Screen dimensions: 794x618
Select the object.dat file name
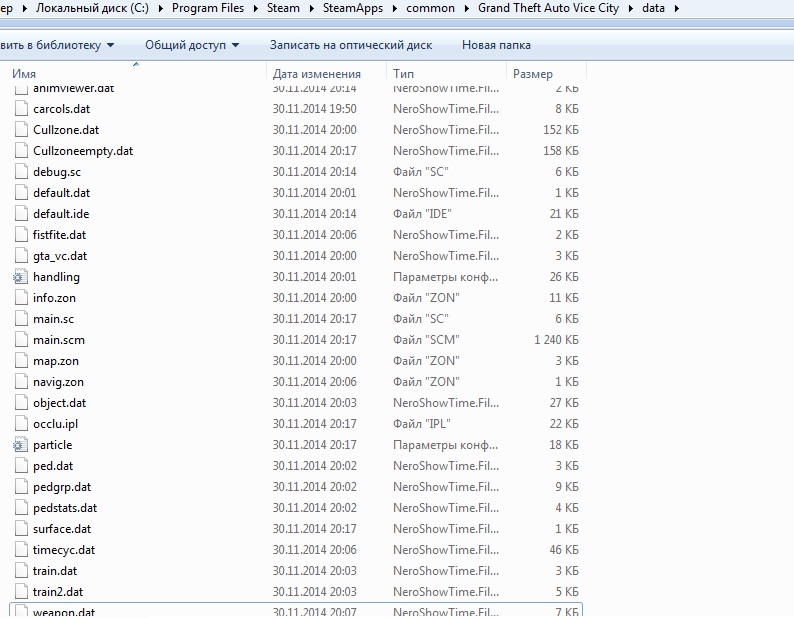pyautogui.click(x=59, y=403)
